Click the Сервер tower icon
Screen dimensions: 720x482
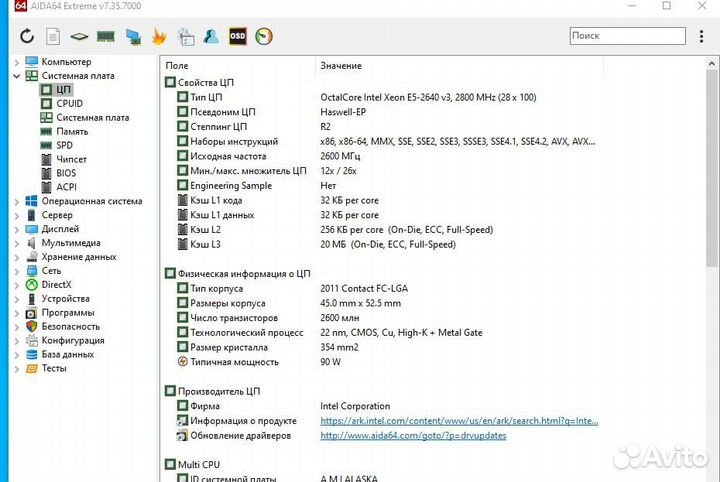(31, 215)
